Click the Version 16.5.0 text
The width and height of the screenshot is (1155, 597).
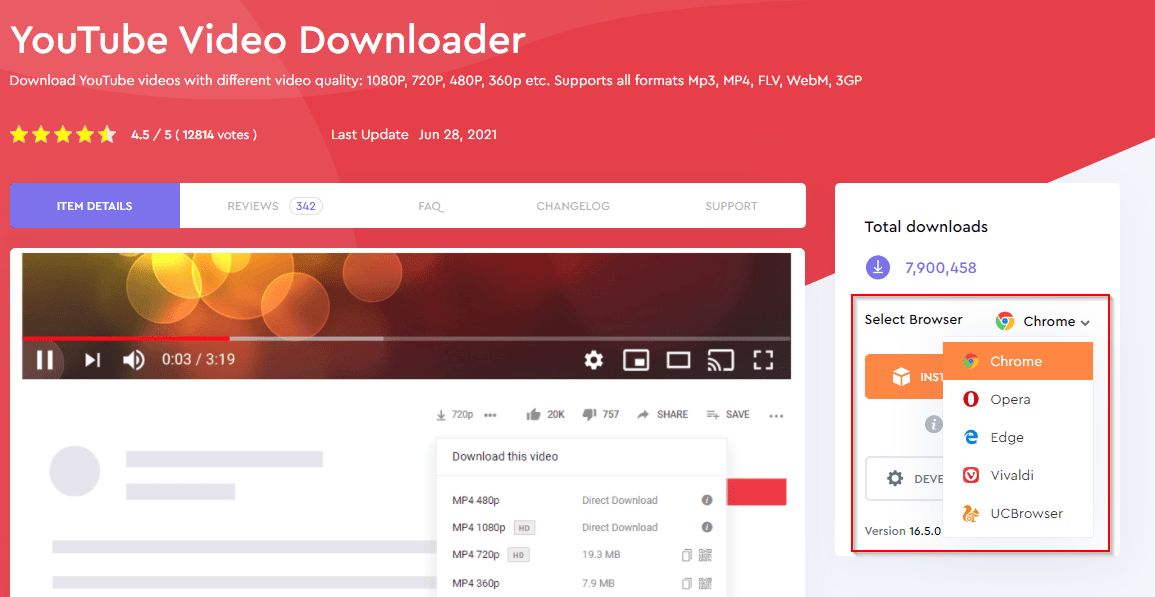pyautogui.click(x=902, y=531)
